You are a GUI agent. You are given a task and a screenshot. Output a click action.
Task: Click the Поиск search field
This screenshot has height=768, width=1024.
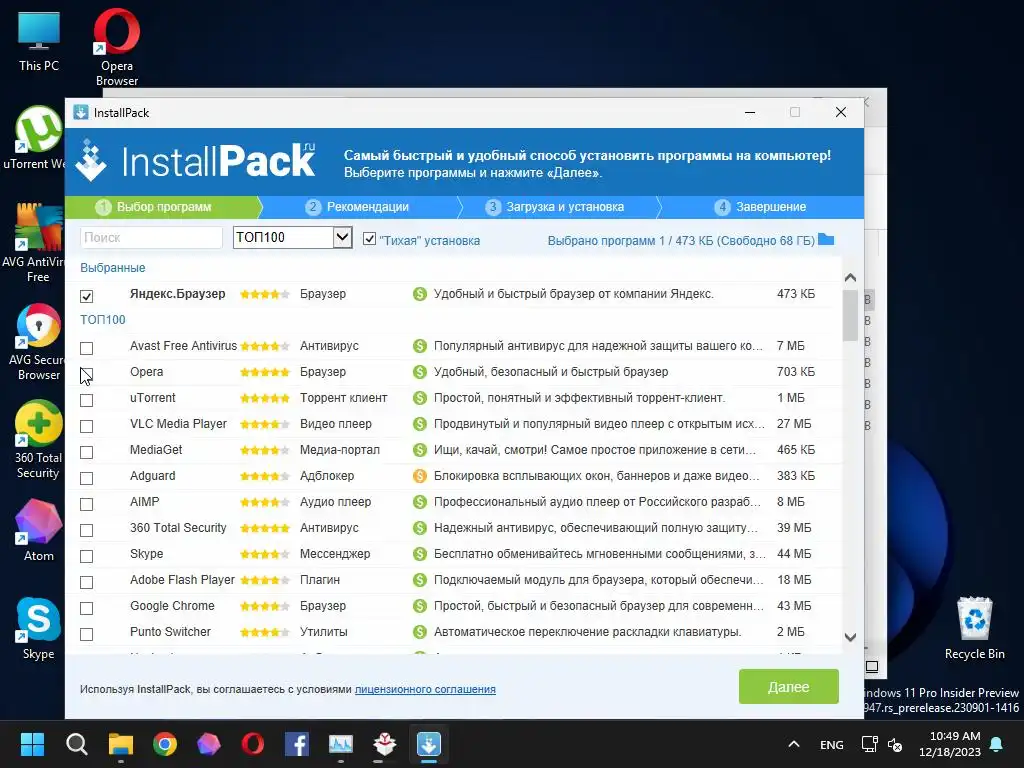(152, 237)
